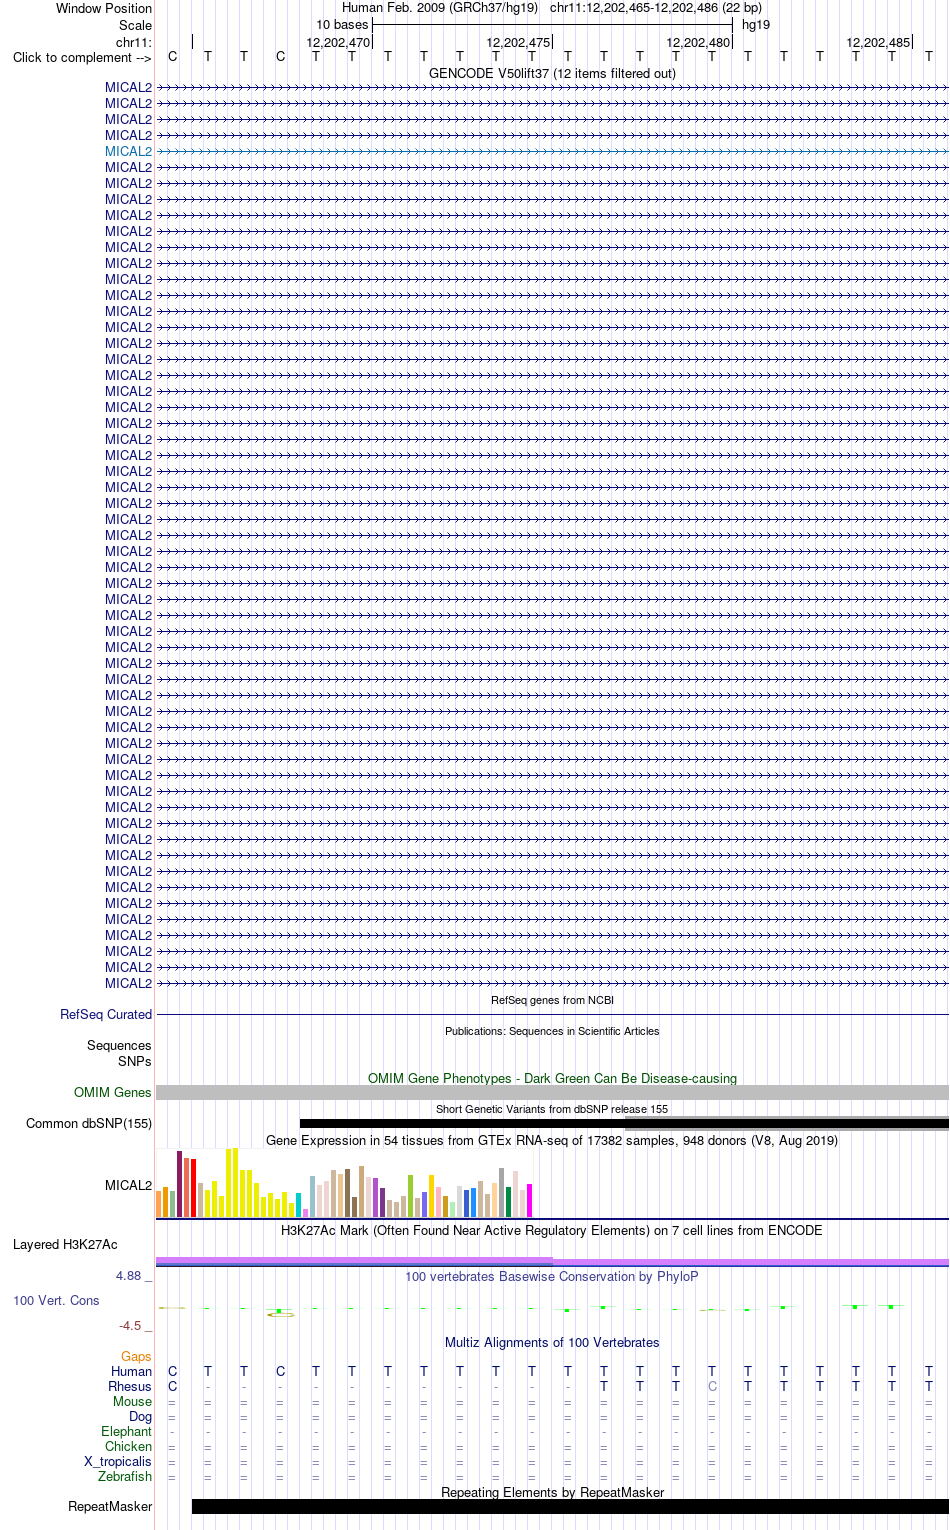950x1530 pixels.
Task: Click the 'Common dbSNP(155)' label
Action: pyautogui.click(x=89, y=1123)
